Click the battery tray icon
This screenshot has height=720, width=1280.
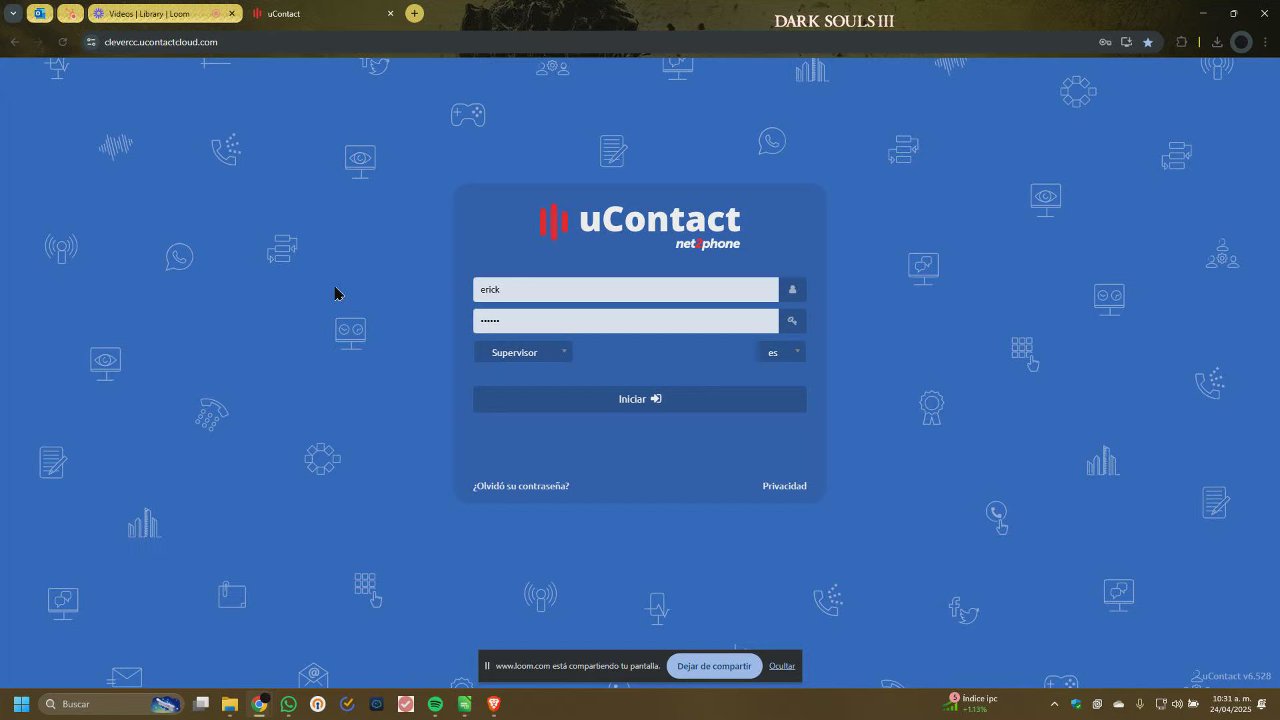pos(1194,704)
